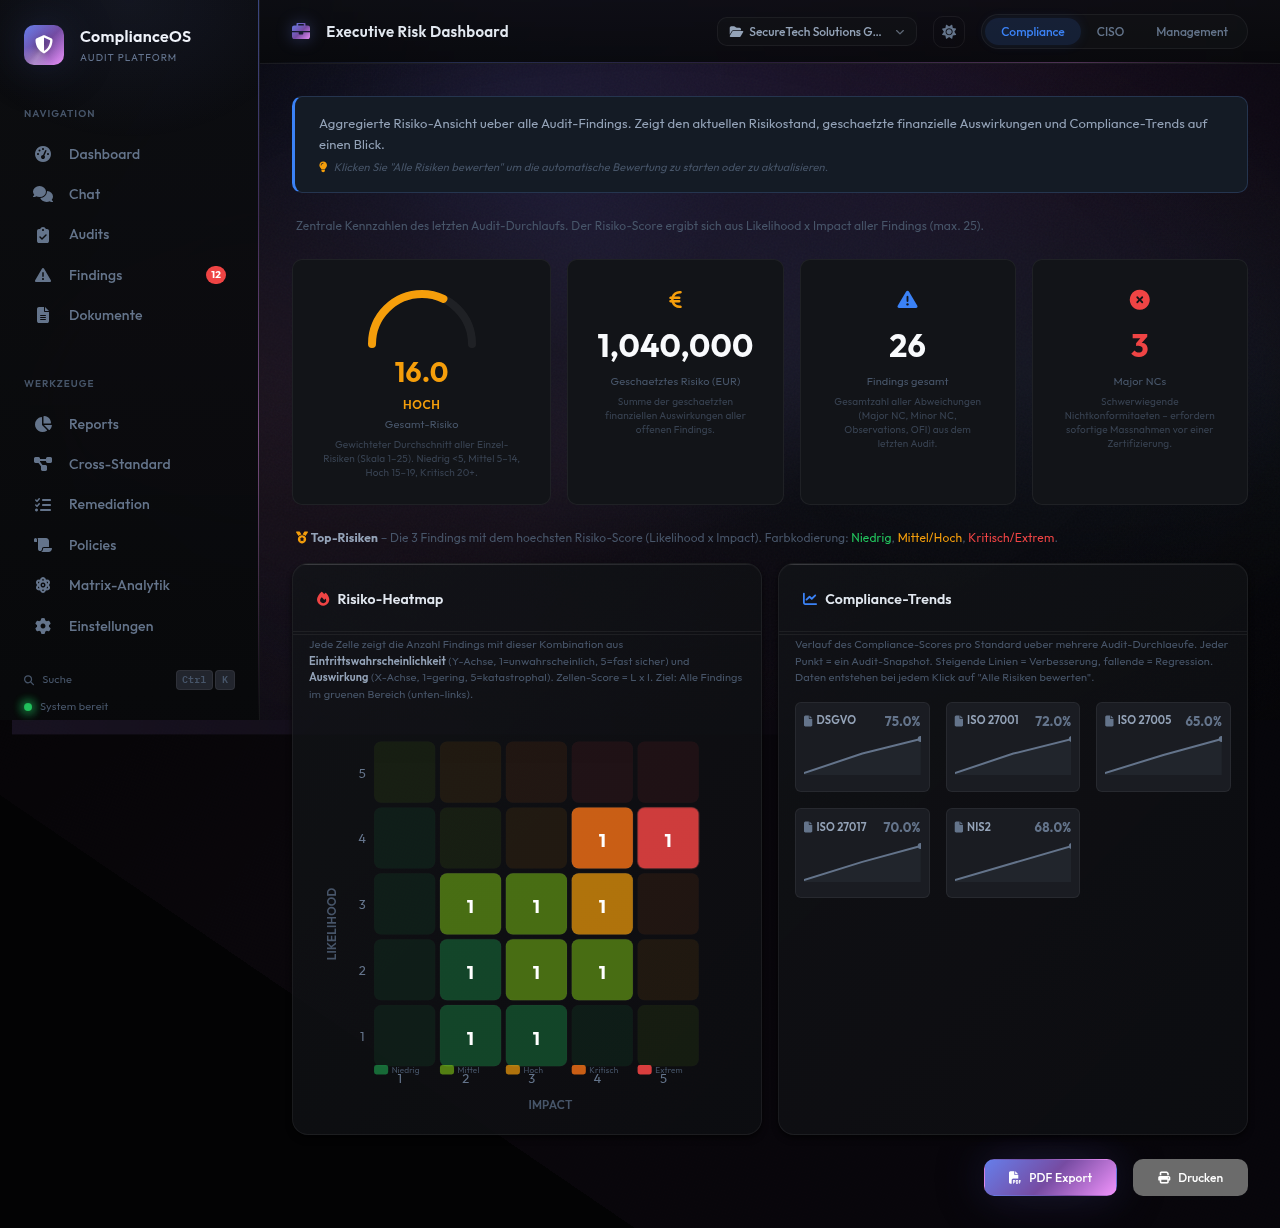Image resolution: width=1280 pixels, height=1228 pixels.
Task: Open Chat via its speech bubble icon
Action: click(x=43, y=194)
